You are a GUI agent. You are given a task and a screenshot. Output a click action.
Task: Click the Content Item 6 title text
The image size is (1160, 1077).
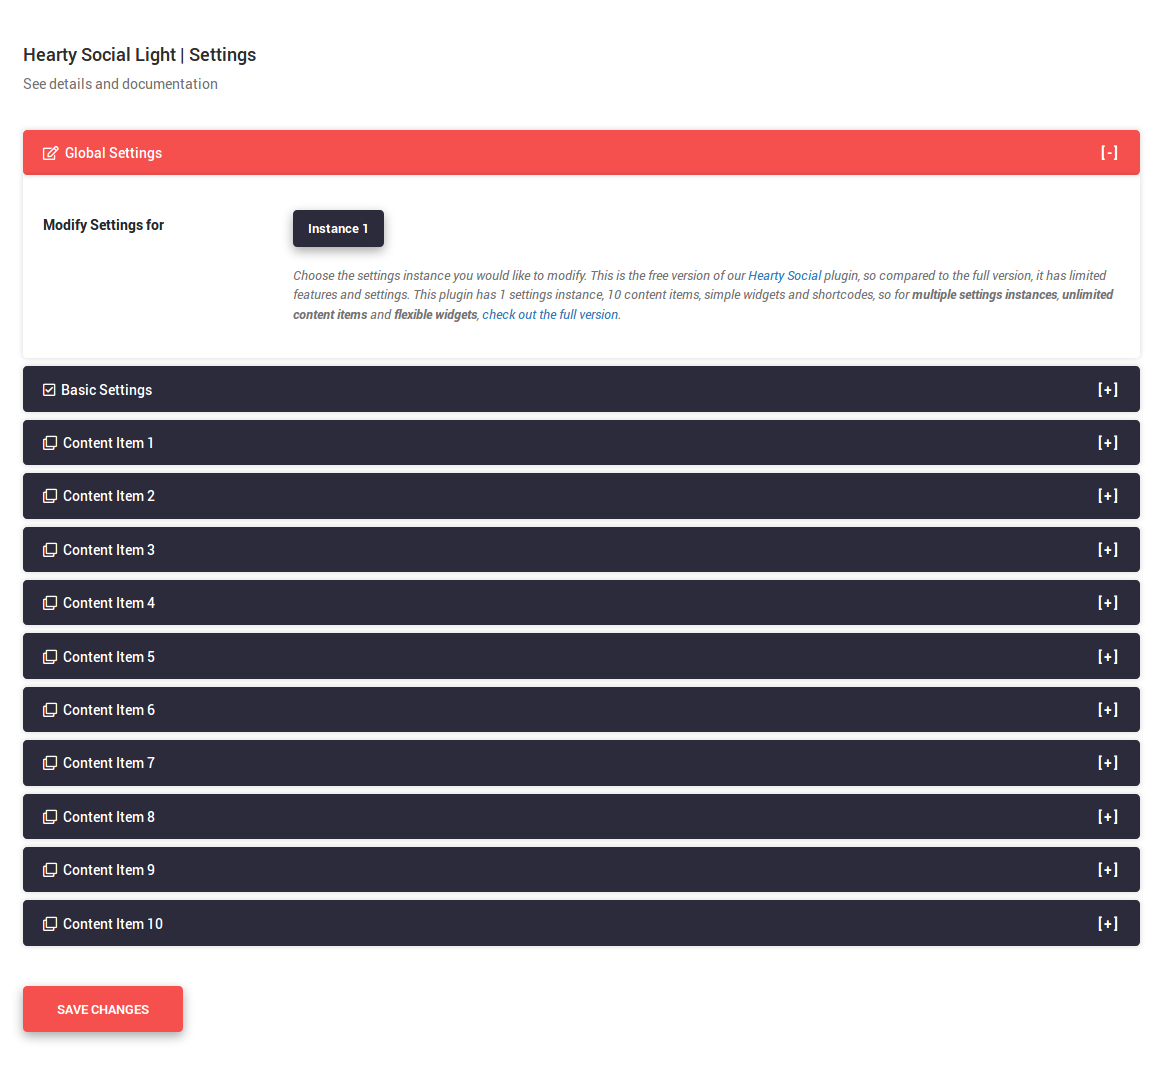[x=109, y=710]
